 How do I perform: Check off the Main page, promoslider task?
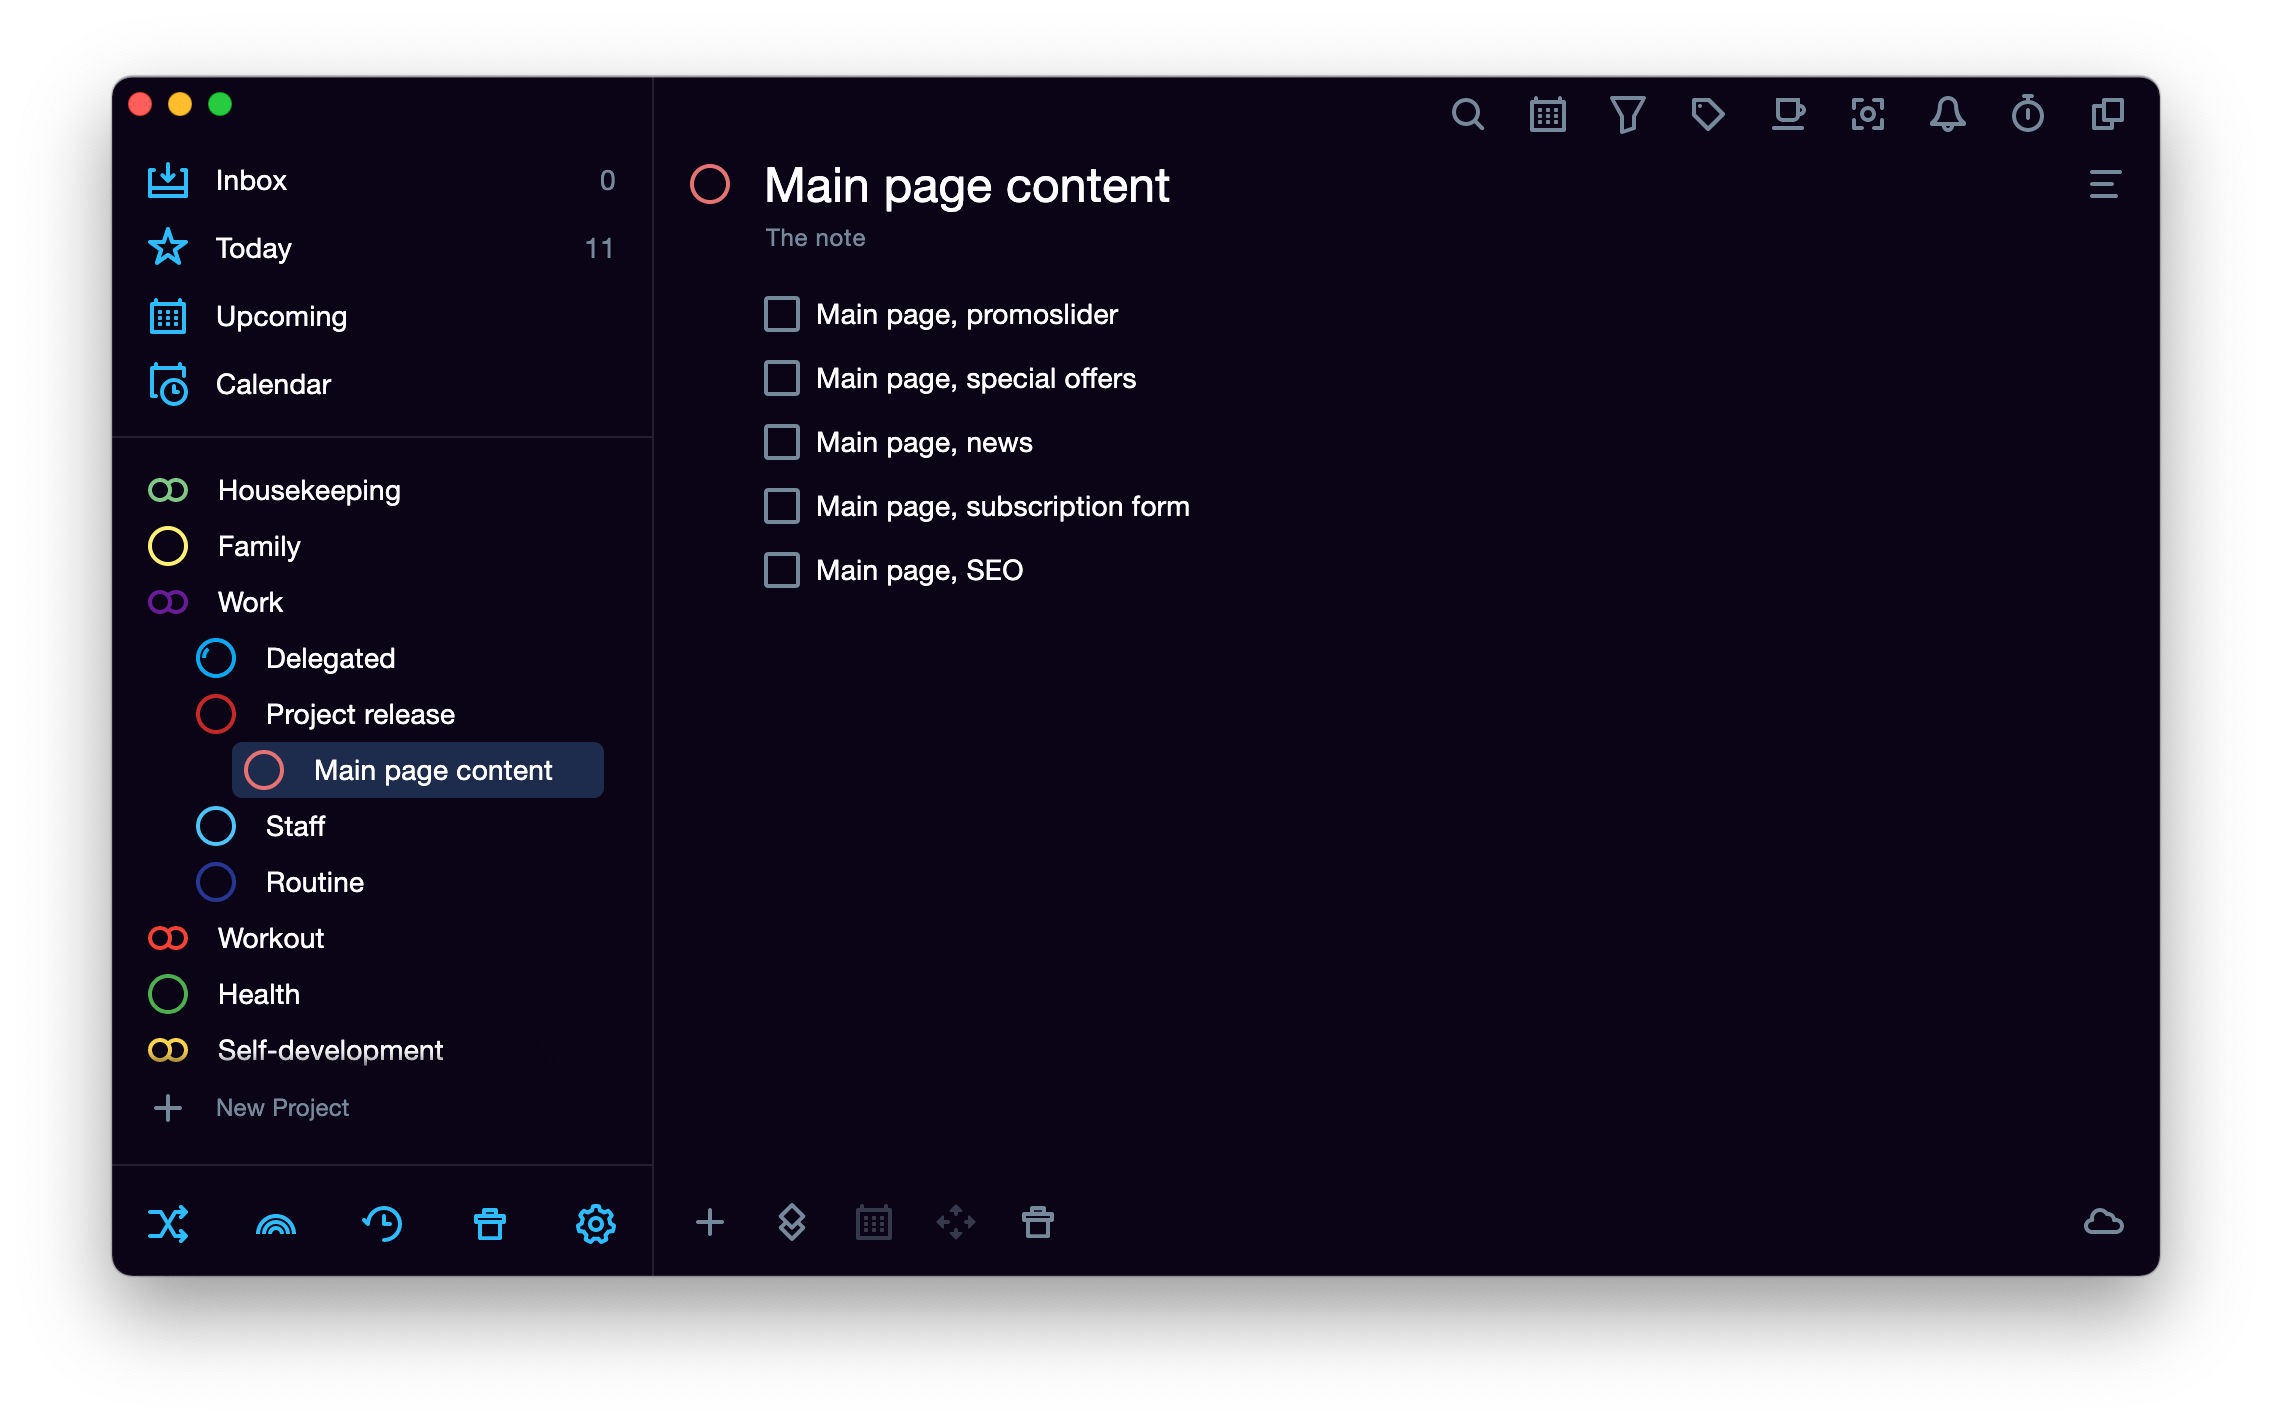781,314
